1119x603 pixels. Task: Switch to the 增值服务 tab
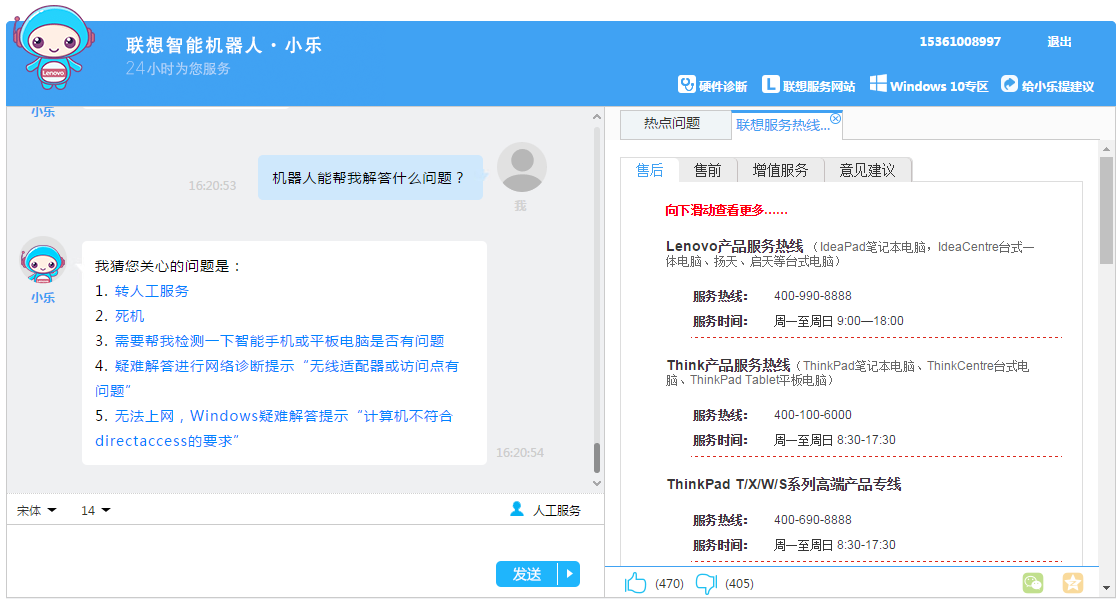coord(780,170)
